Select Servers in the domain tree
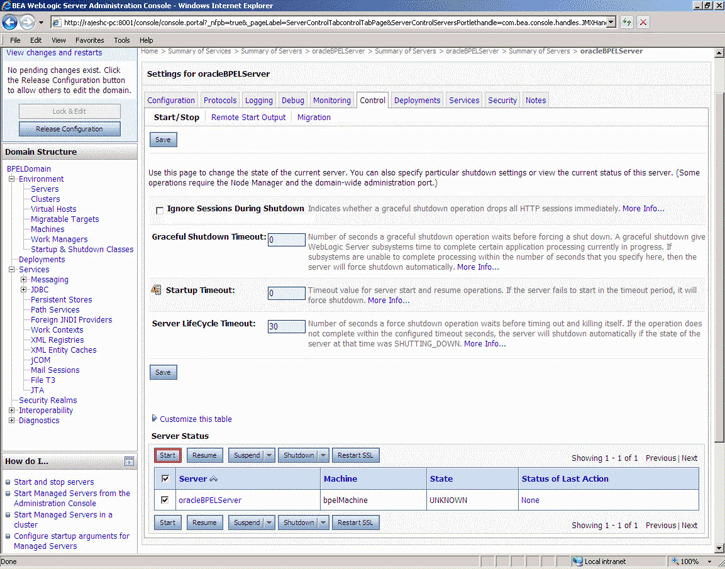The width and height of the screenshot is (725, 569). pos(45,189)
